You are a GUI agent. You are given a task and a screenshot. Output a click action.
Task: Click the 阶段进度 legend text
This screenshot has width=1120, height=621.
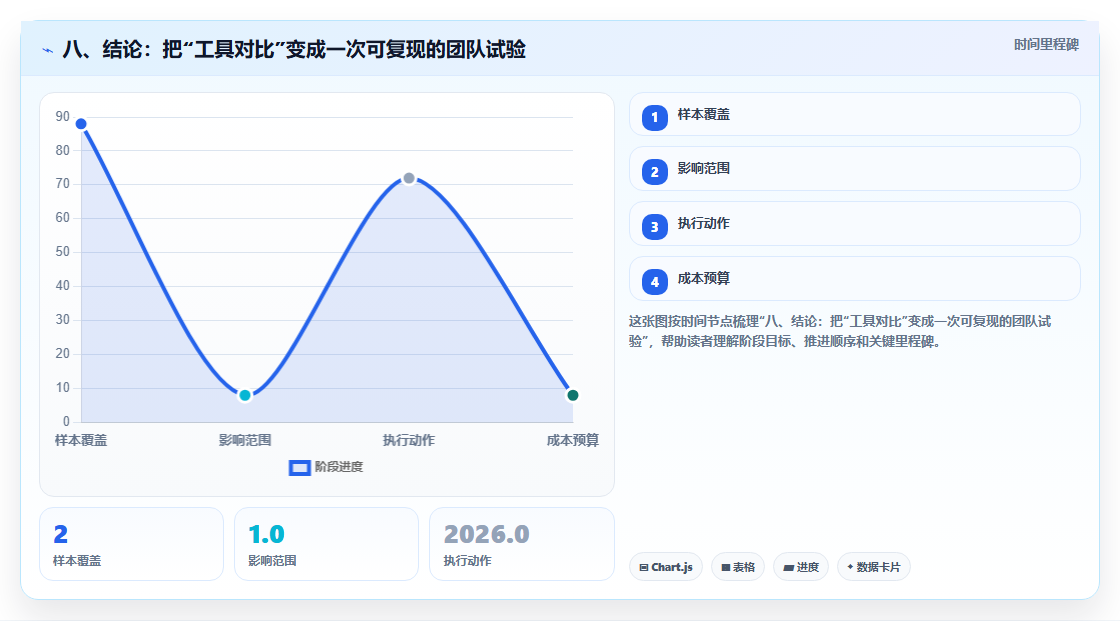339,467
